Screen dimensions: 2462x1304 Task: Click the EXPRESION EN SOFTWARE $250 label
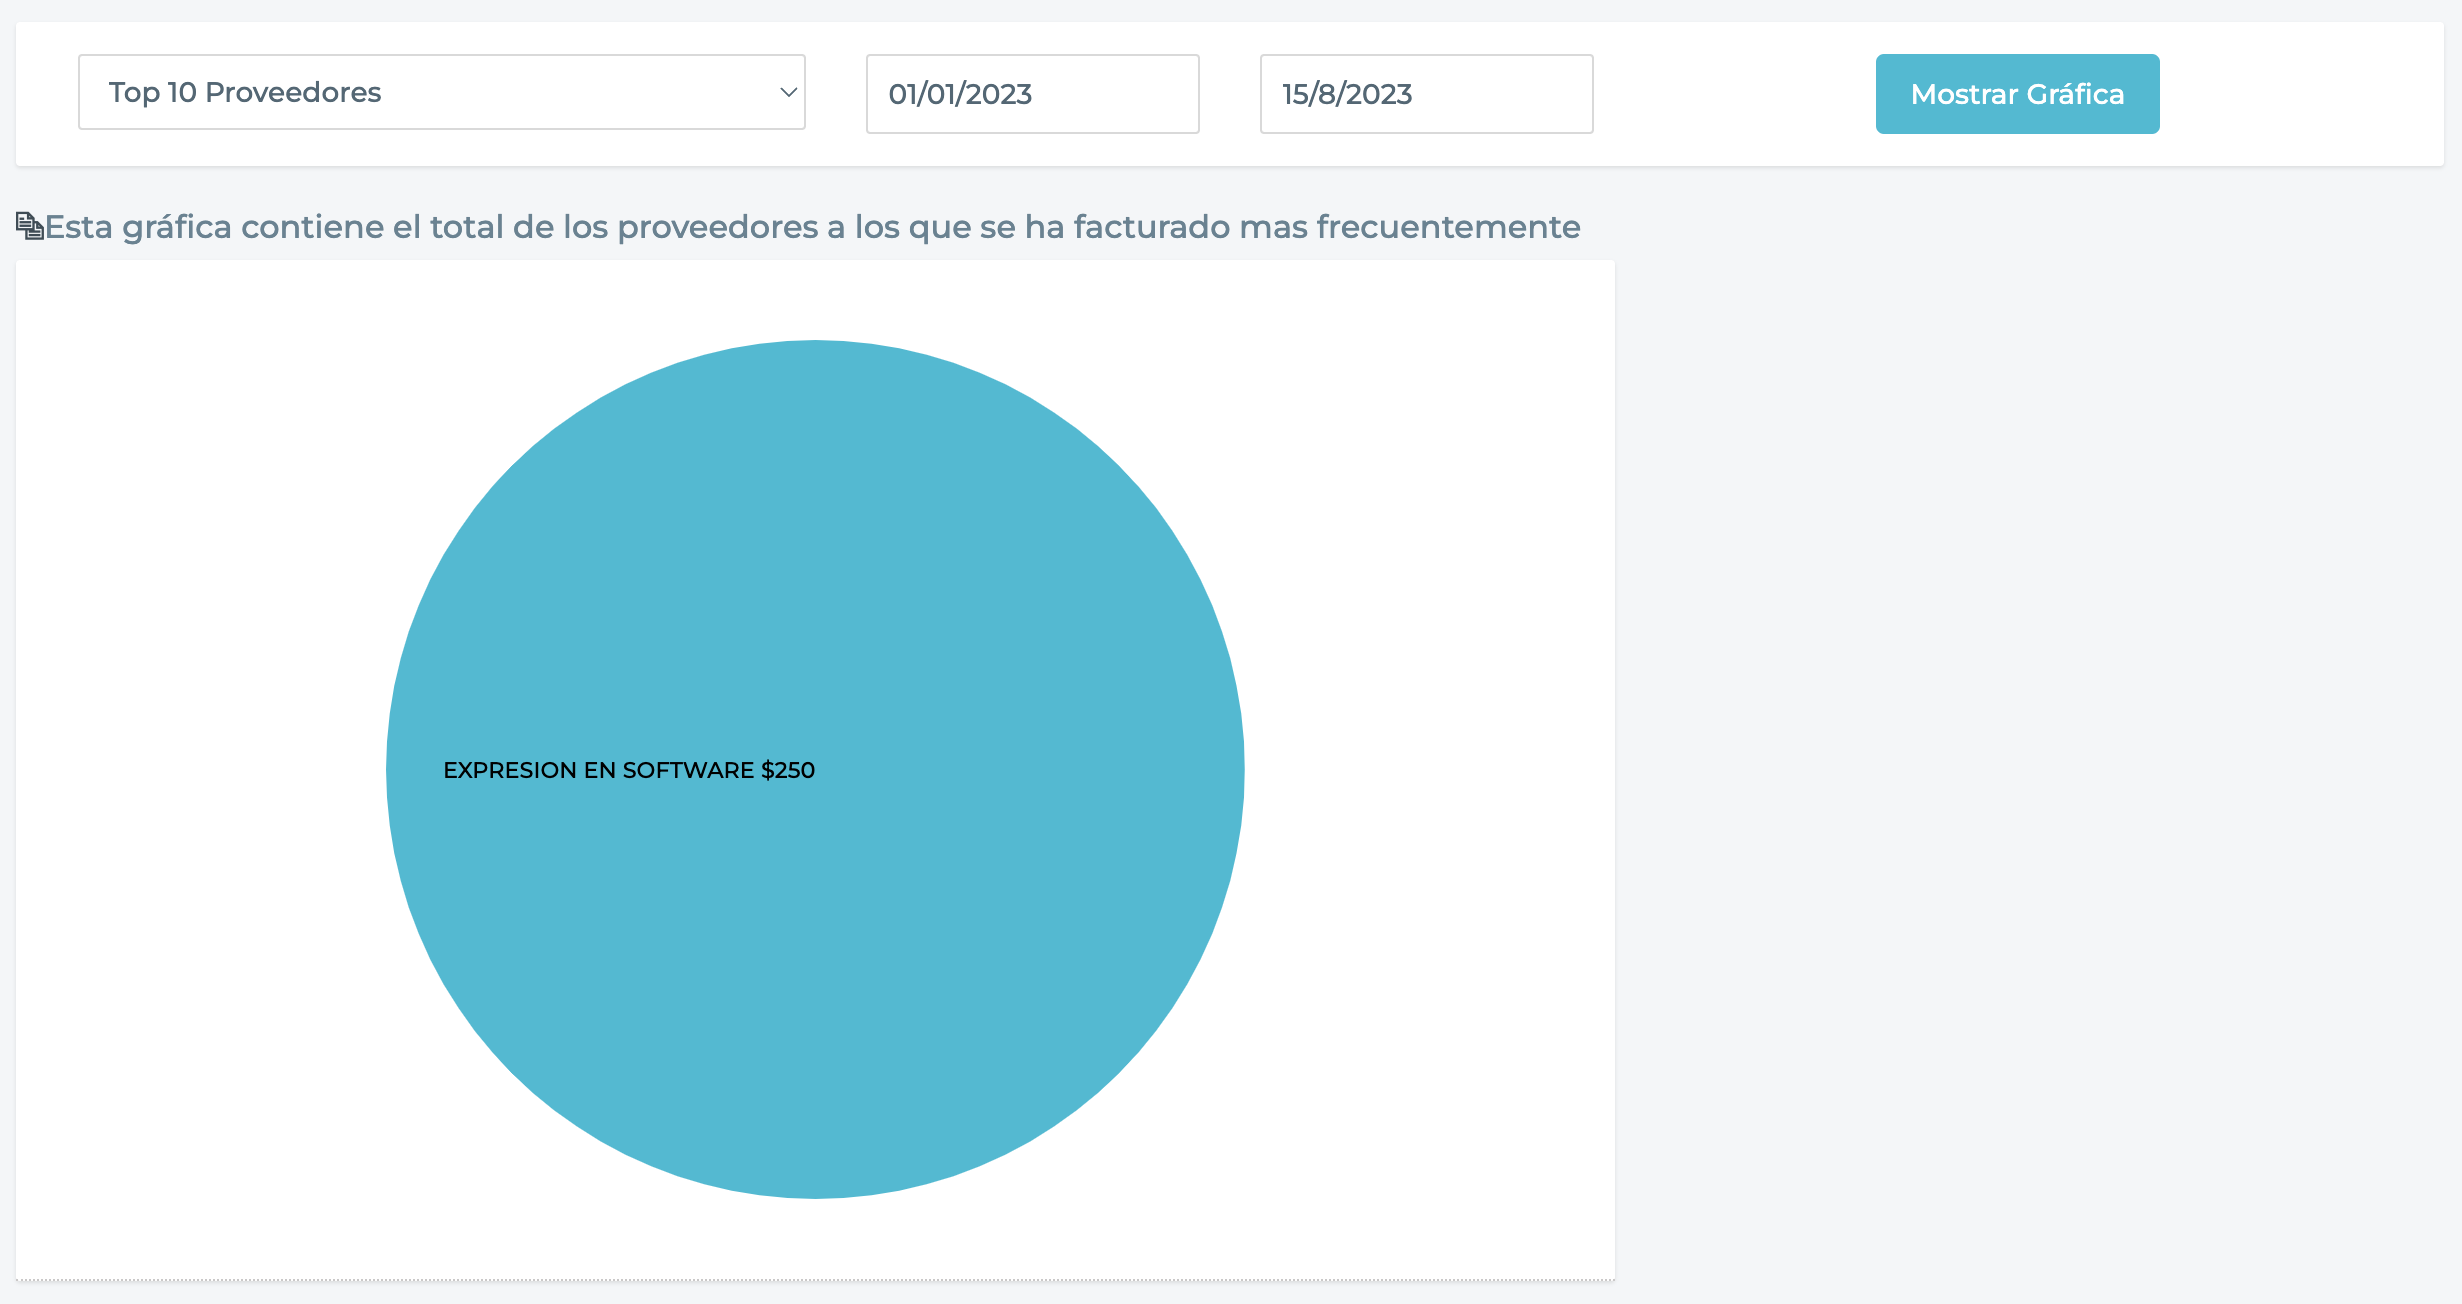[x=629, y=770]
